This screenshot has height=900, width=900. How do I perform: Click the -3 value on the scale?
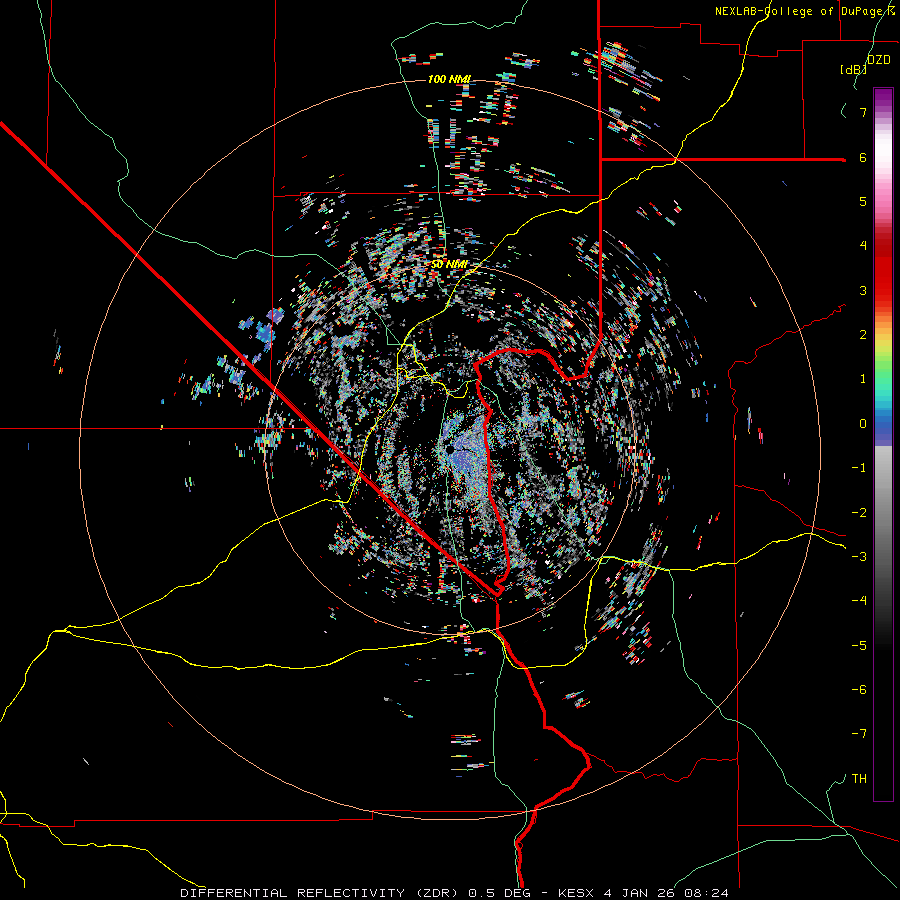click(859, 557)
